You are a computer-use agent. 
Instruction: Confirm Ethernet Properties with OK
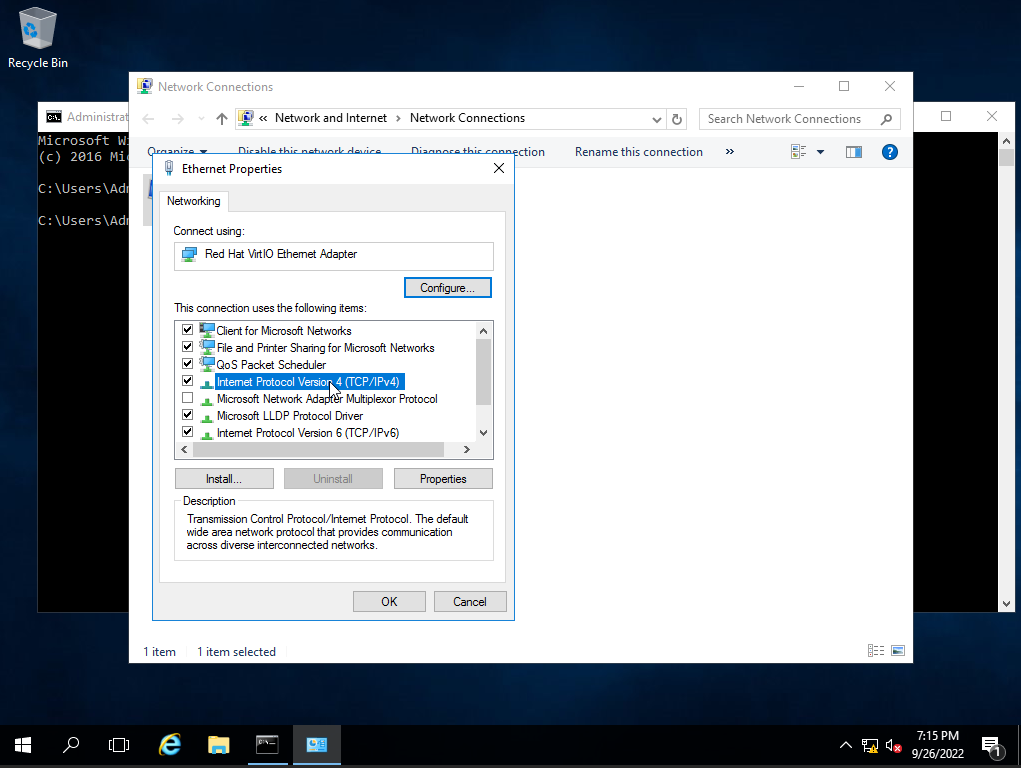[x=389, y=602]
